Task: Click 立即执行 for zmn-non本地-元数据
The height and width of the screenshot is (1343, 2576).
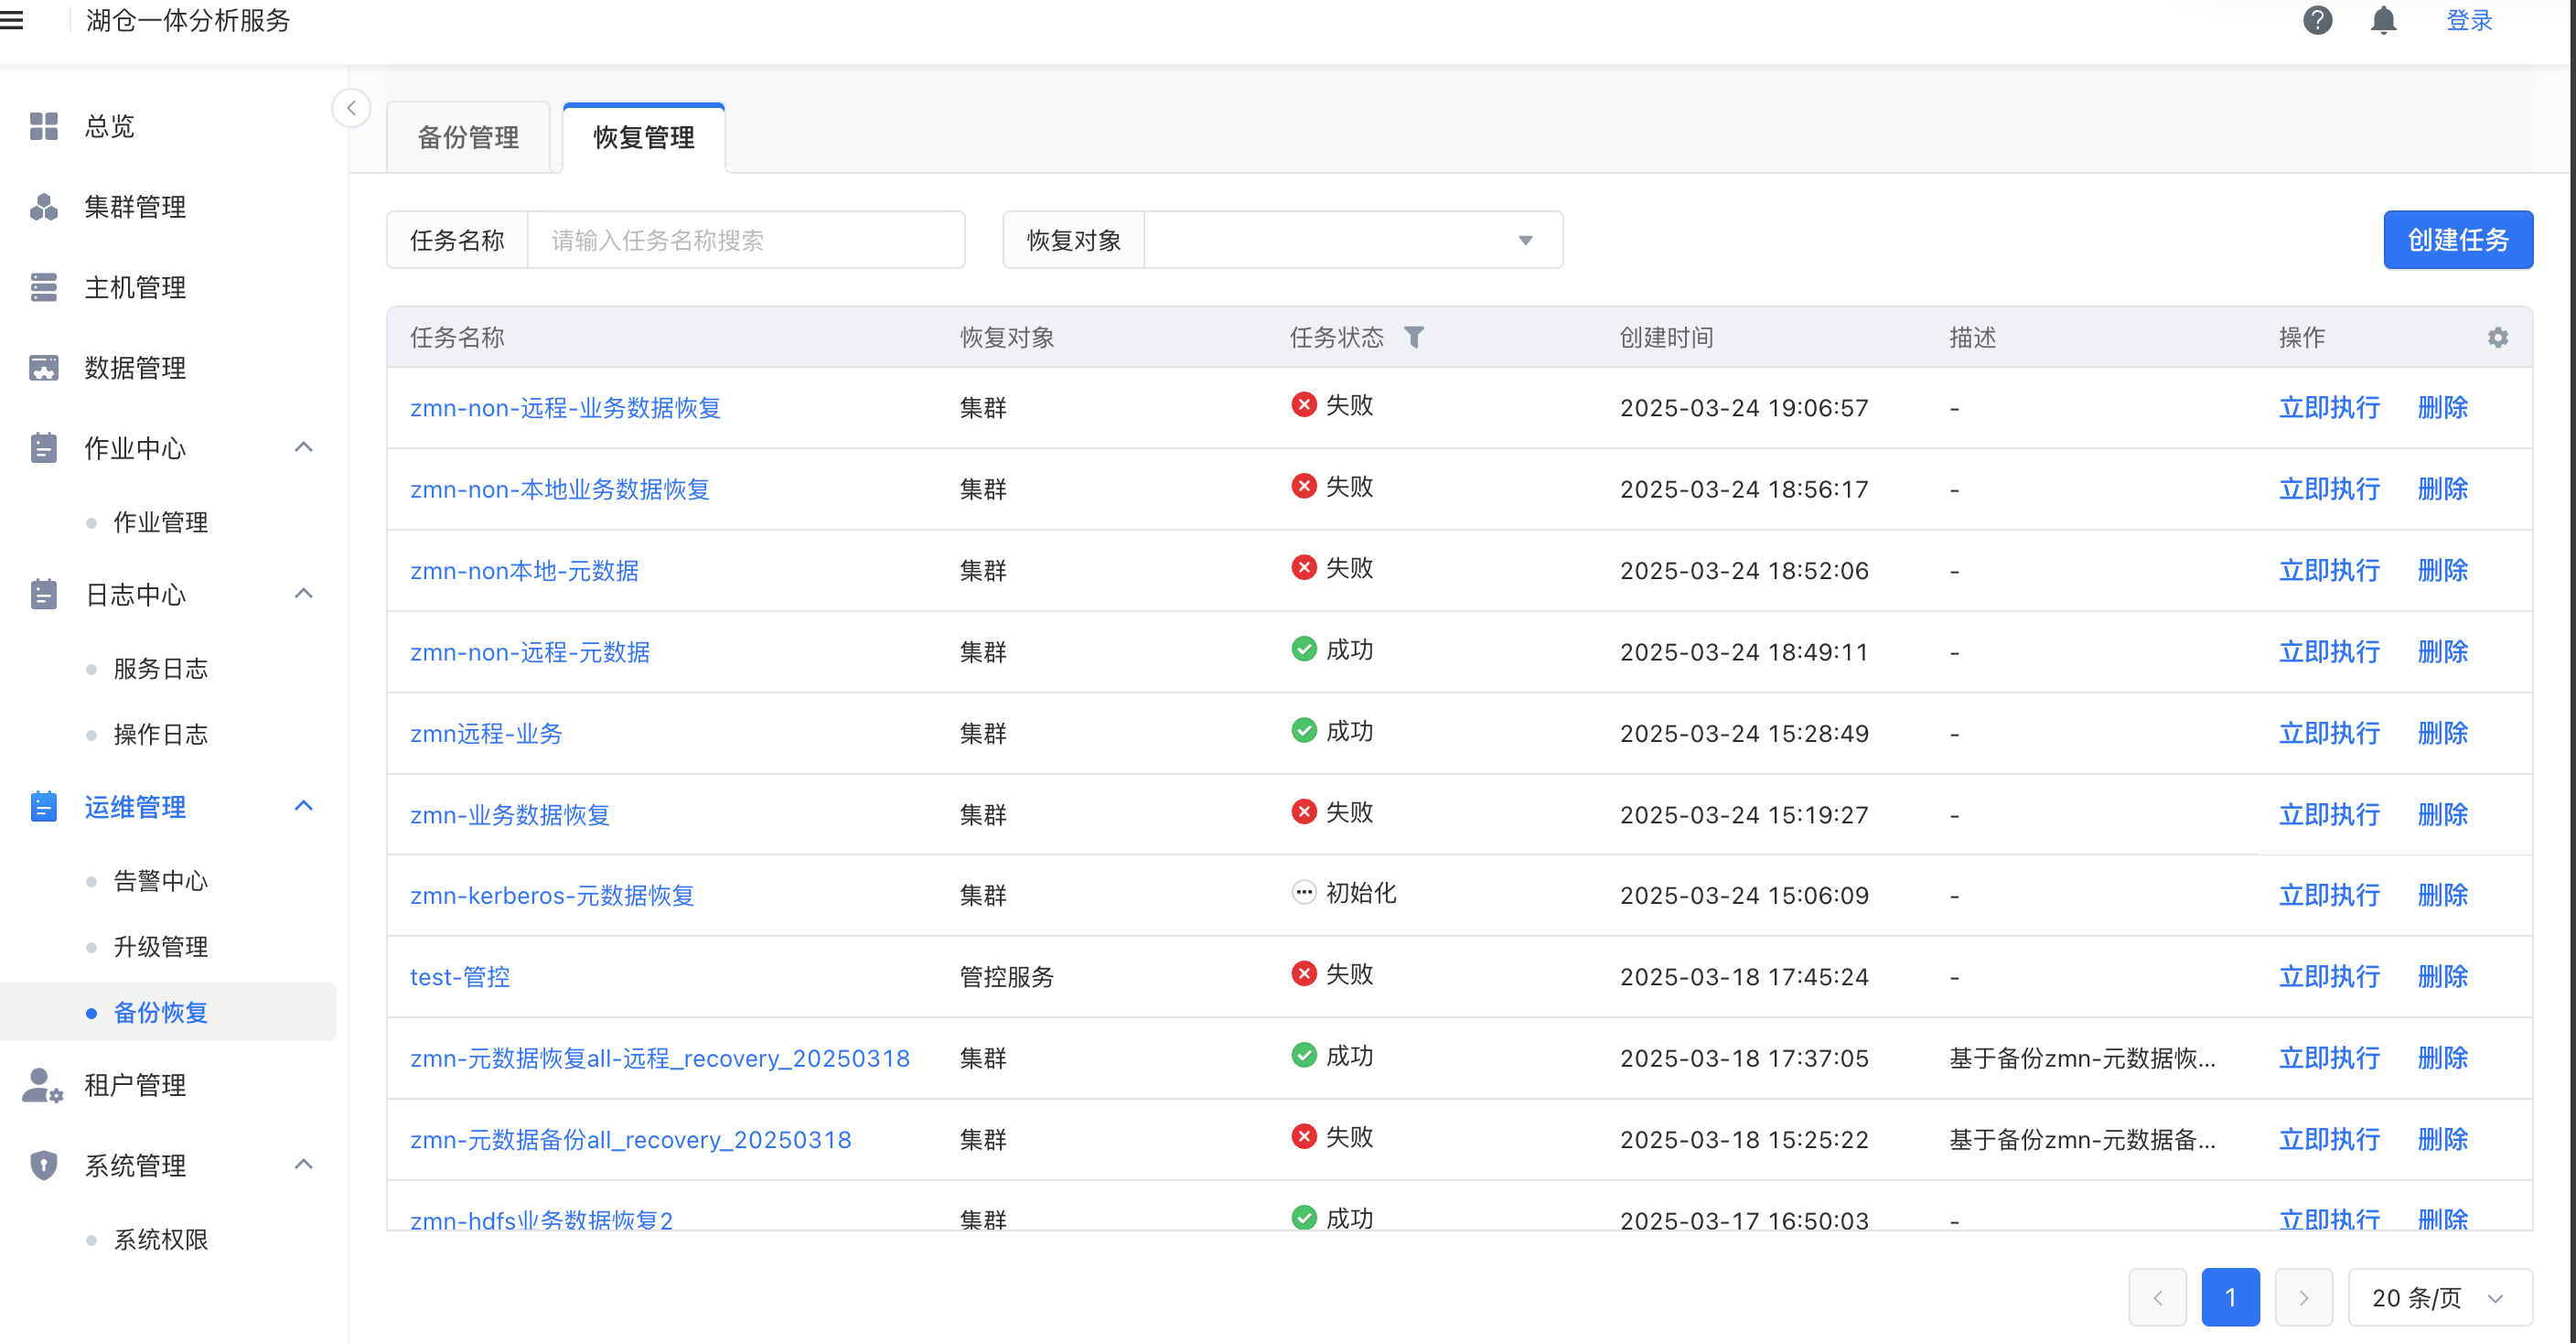Action: pyautogui.click(x=2329, y=571)
